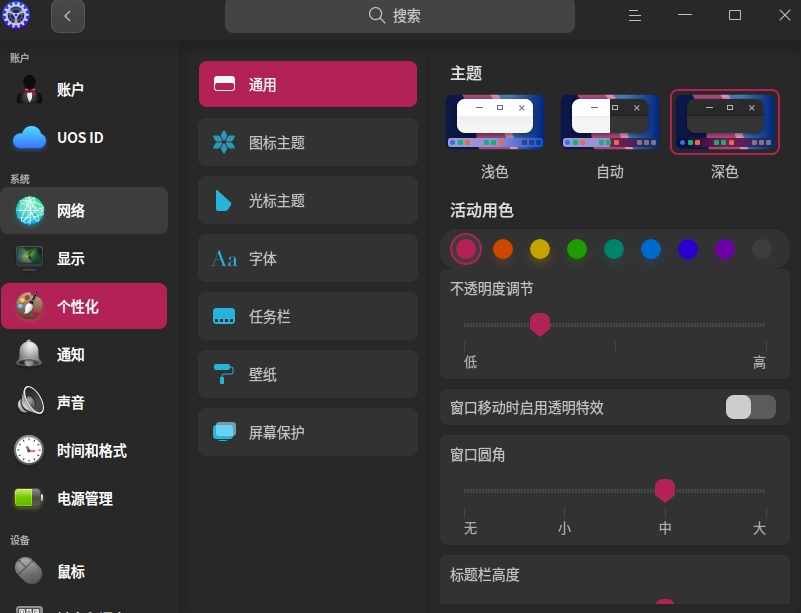Switch to 光标主题 tab label
801x613 pixels.
click(x=277, y=201)
